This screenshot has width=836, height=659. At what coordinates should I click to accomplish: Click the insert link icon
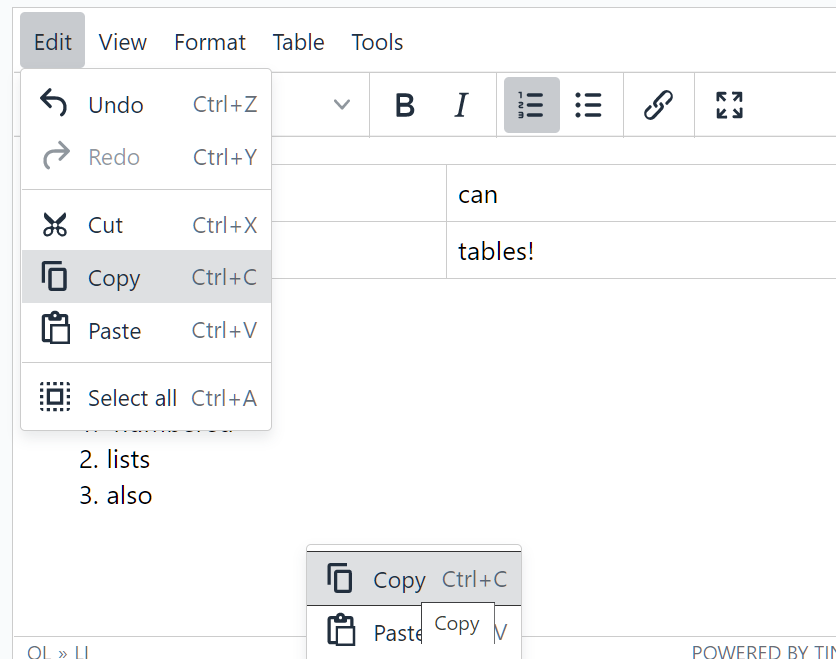(x=658, y=105)
